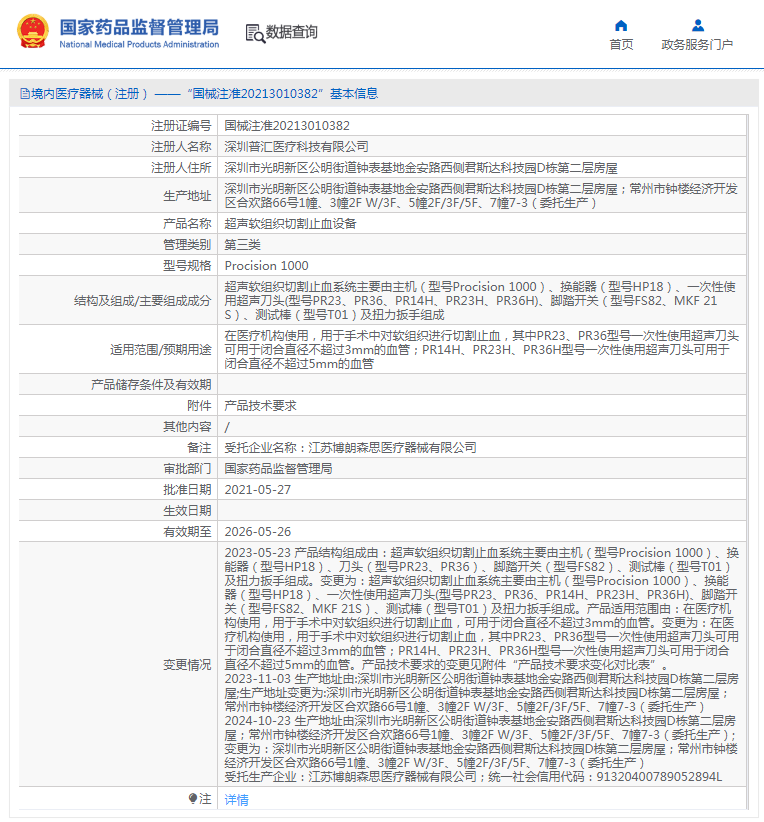The width and height of the screenshot is (764, 822).
Task: Select the 产品名称 label cell
Action: click(119, 224)
